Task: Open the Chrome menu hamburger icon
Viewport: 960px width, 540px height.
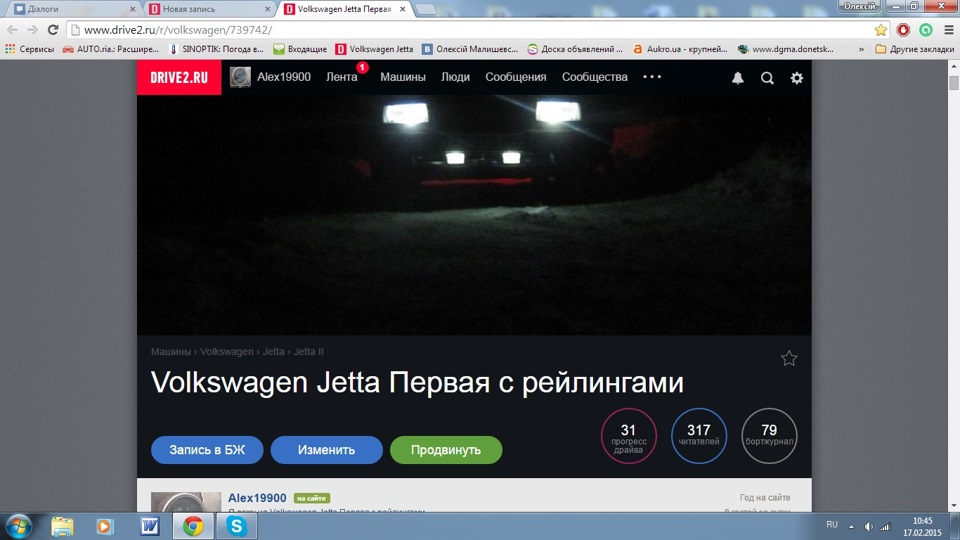Action: pos(948,30)
